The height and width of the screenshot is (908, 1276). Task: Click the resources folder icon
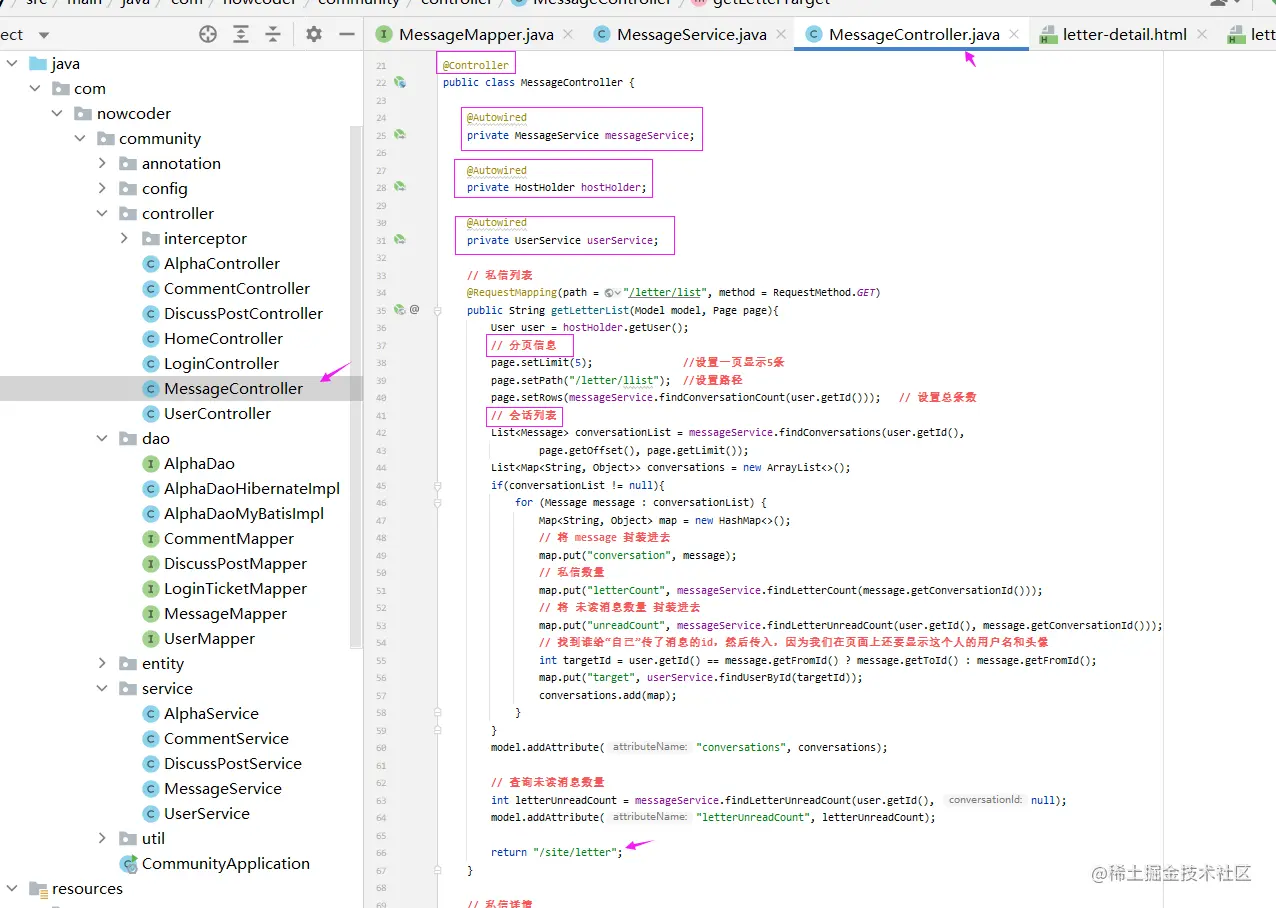click(38, 889)
